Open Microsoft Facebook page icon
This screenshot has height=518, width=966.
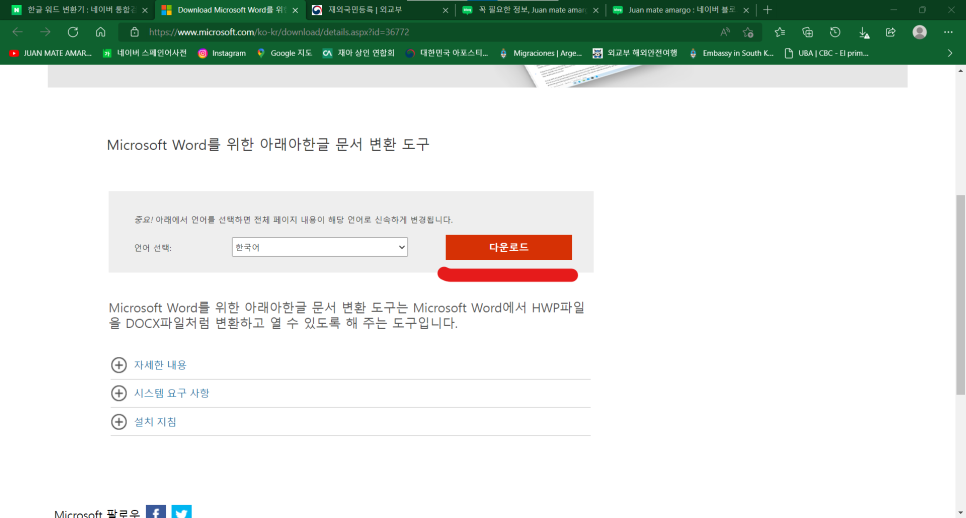156,512
